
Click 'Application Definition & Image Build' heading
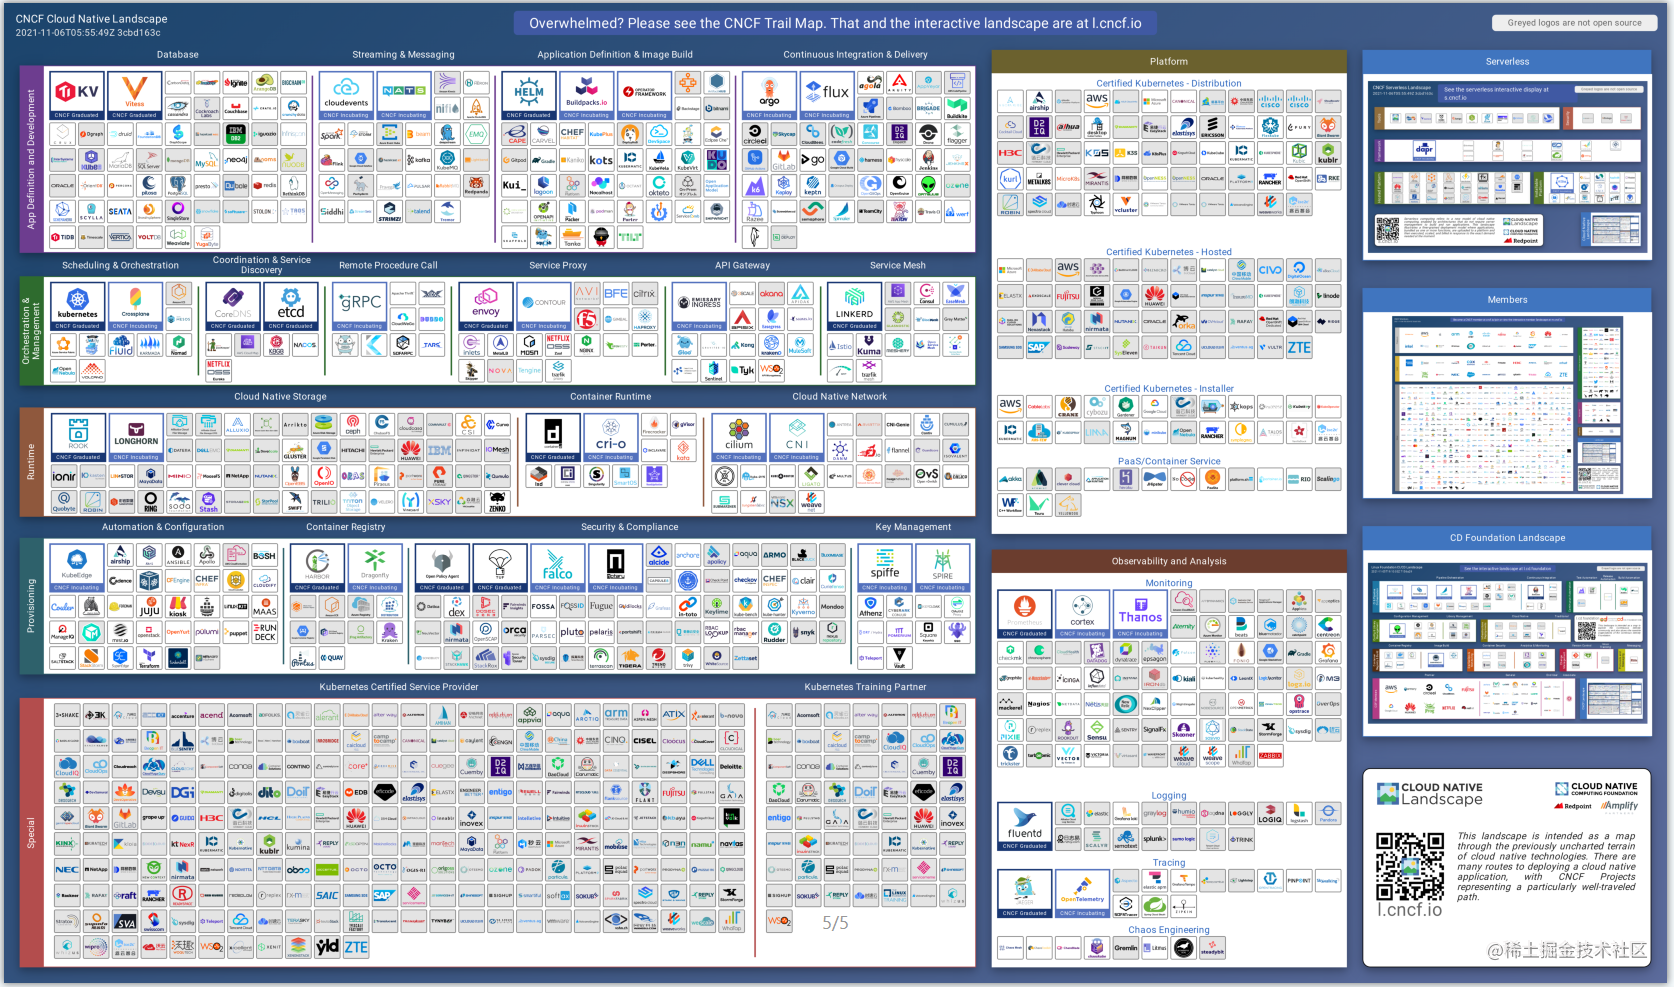click(615, 55)
